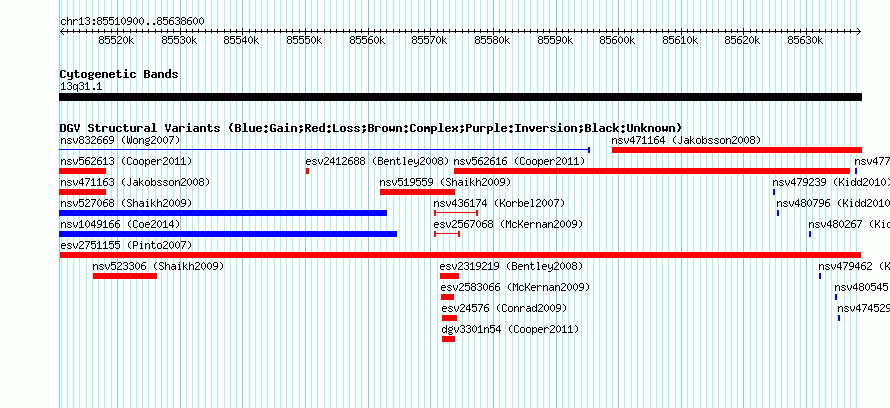Click the esv24576 (Conrad2009) label
This screenshot has height=408, width=890.
[504, 308]
